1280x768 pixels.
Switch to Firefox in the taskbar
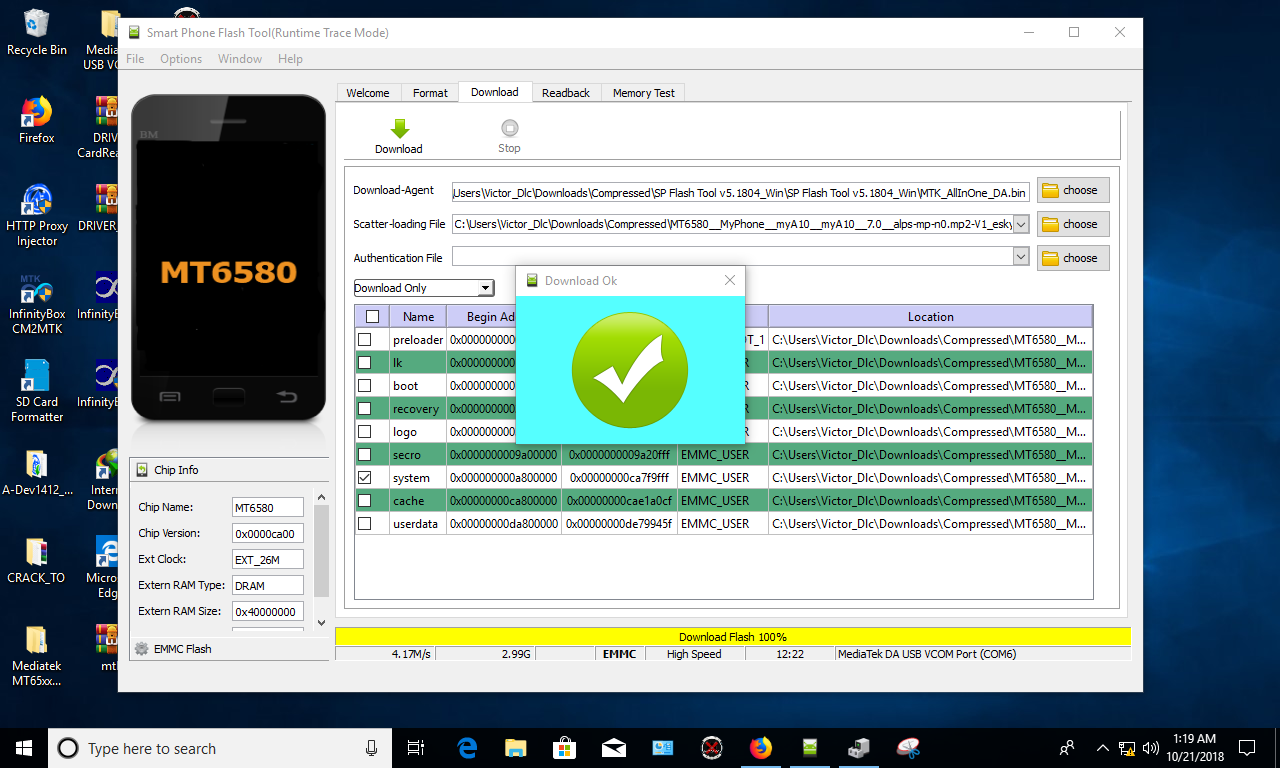[761, 748]
